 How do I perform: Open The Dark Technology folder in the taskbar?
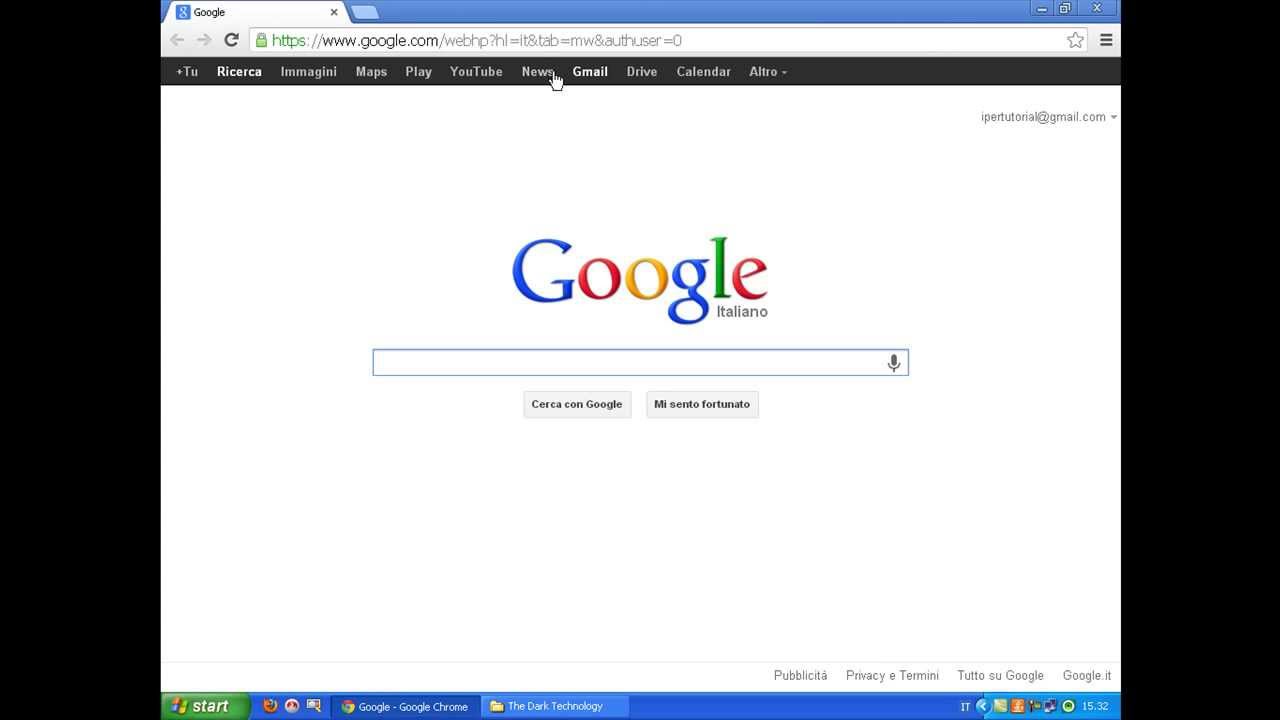(x=555, y=706)
